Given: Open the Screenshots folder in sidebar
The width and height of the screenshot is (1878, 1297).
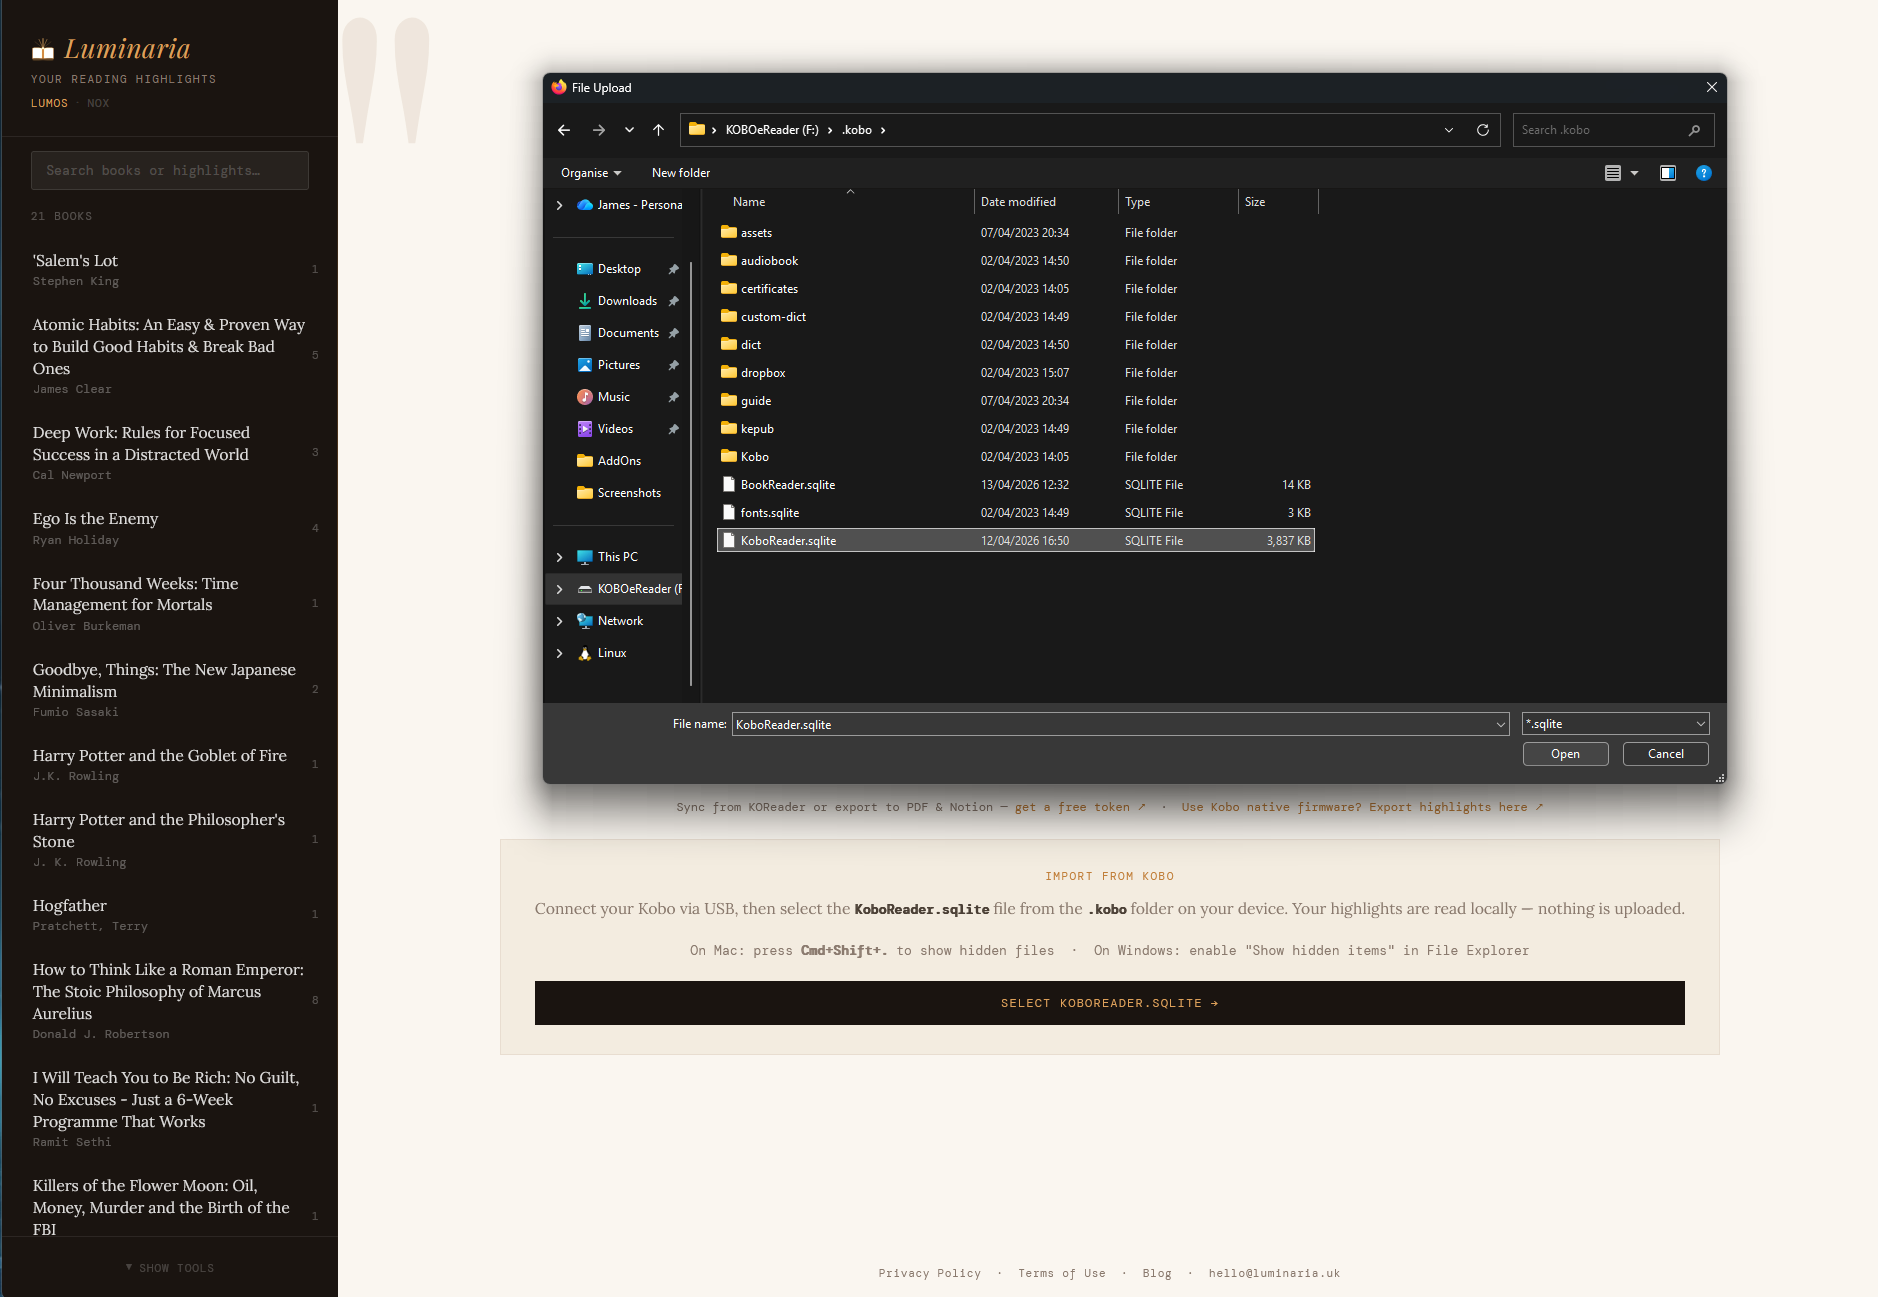Looking at the screenshot, I should pyautogui.click(x=629, y=493).
